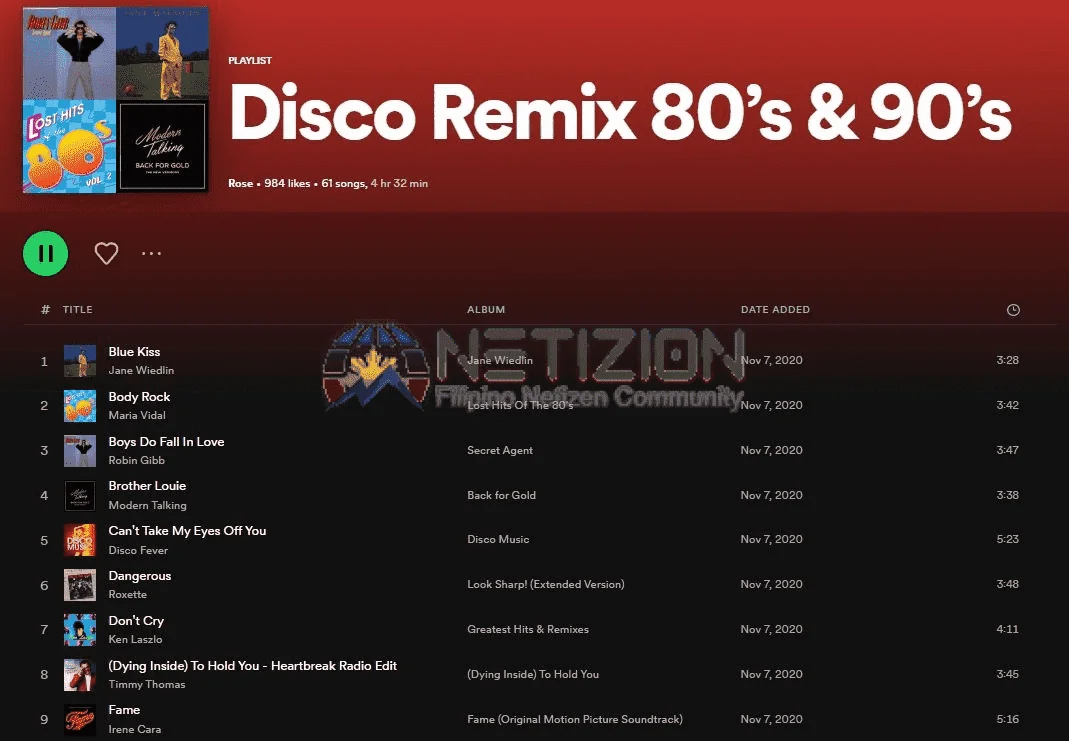This screenshot has height=741, width=1069.
Task: Select the Blue Kiss track title
Action: coord(134,352)
